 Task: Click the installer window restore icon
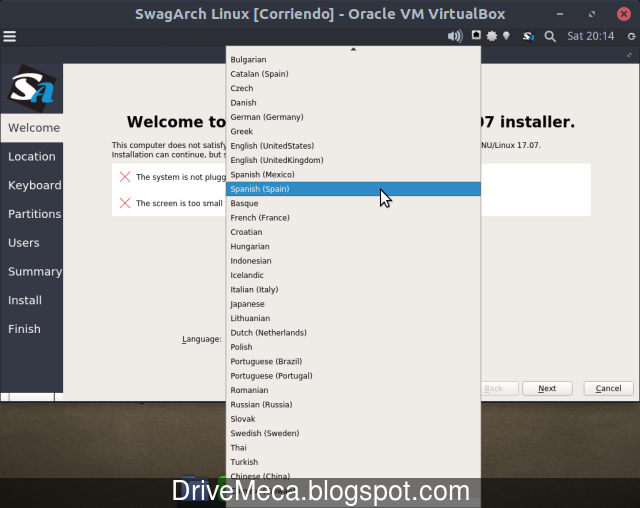coord(629,55)
